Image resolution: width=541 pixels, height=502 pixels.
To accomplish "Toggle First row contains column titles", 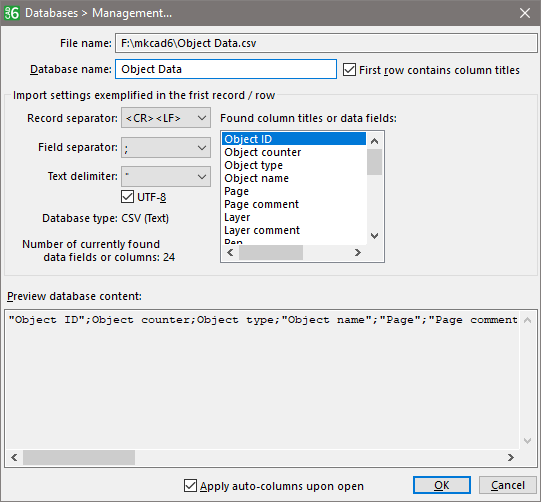I will coord(349,70).
